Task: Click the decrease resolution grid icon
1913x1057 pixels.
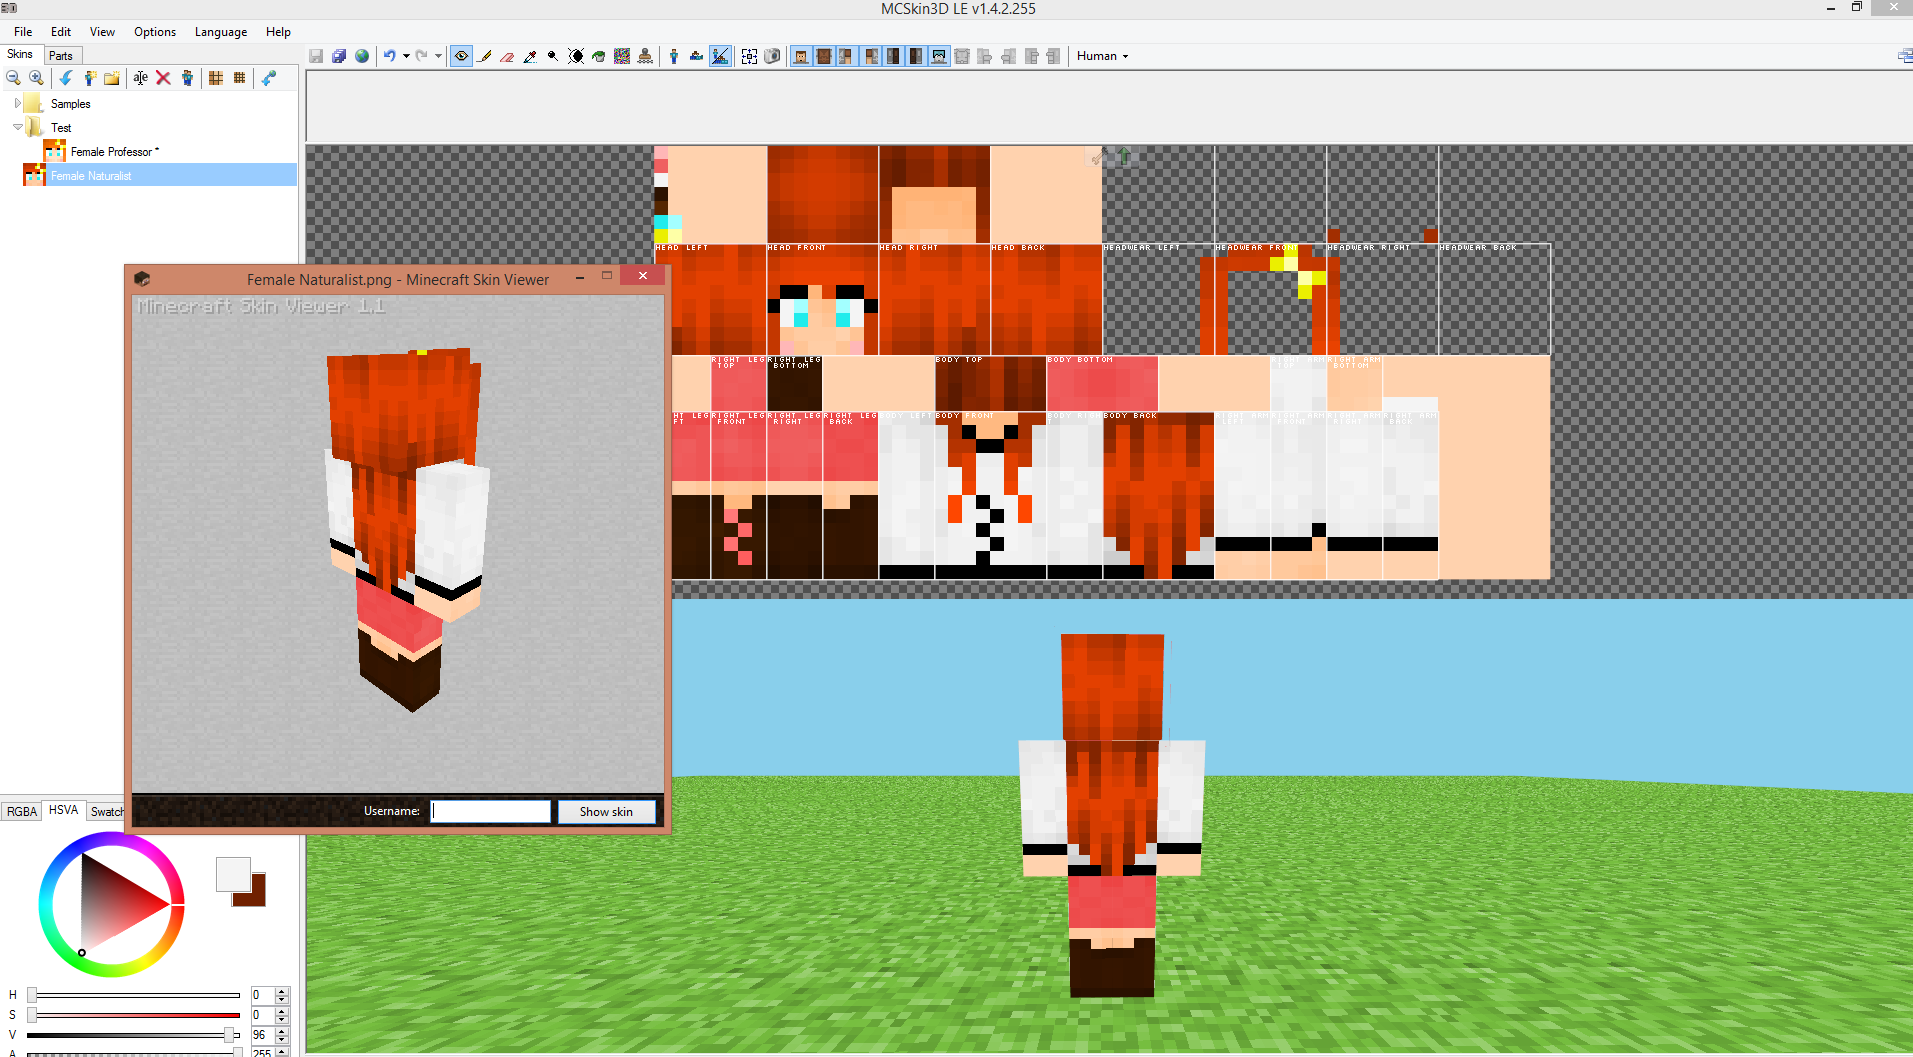Action: [x=216, y=78]
